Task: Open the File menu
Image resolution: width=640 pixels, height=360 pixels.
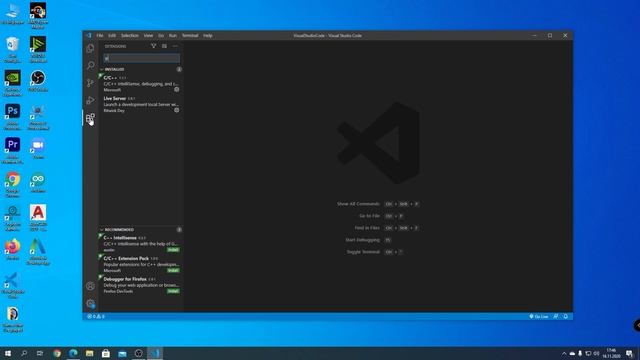Action: point(100,36)
